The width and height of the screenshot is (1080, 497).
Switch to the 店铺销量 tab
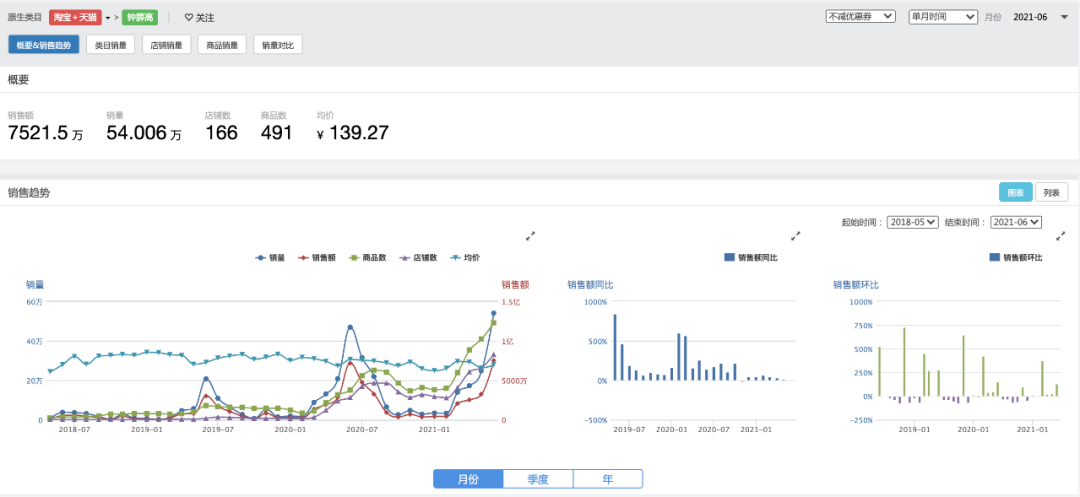166,45
